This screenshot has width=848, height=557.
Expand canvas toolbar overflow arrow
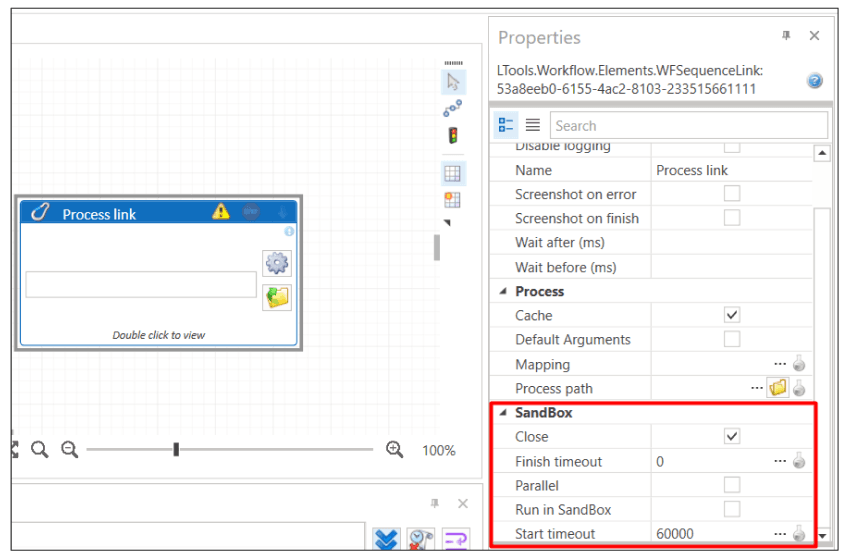[x=447, y=222]
